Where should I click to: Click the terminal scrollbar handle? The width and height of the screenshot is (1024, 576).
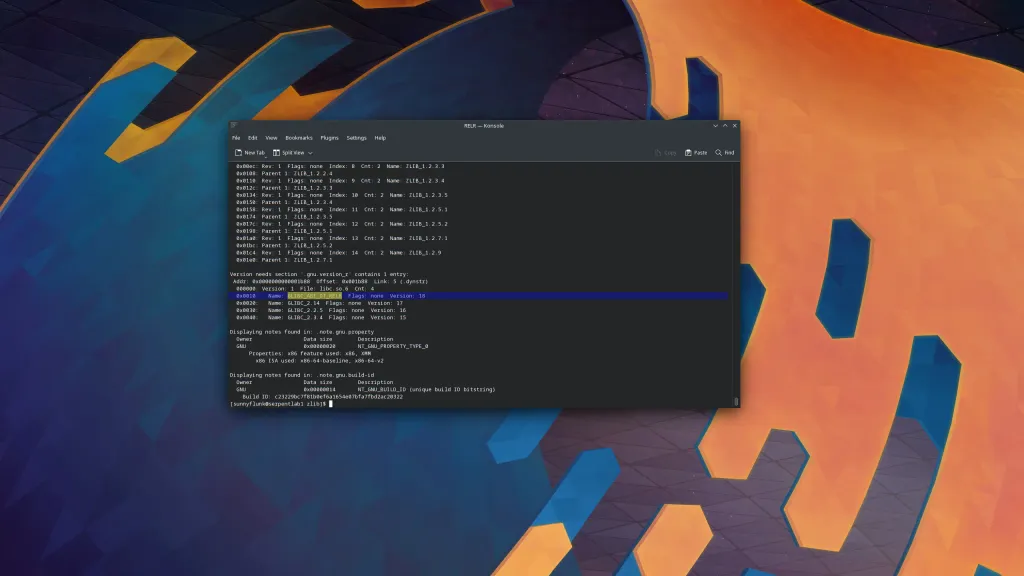coord(736,402)
